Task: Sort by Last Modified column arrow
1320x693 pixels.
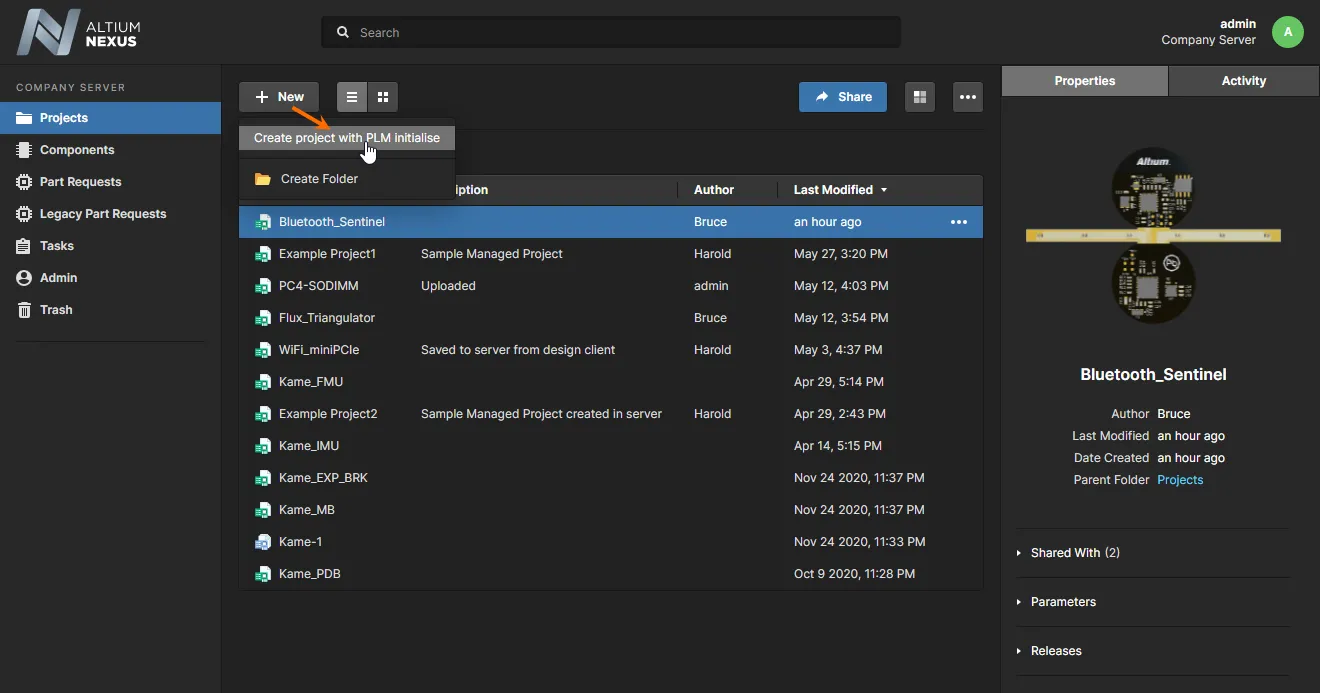Action: [884, 190]
